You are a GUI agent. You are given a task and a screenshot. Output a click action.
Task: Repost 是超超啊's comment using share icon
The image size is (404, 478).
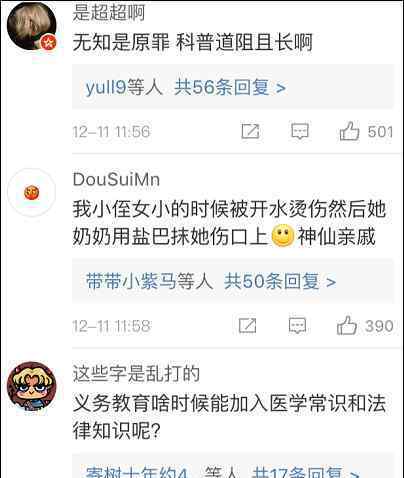tap(250, 131)
